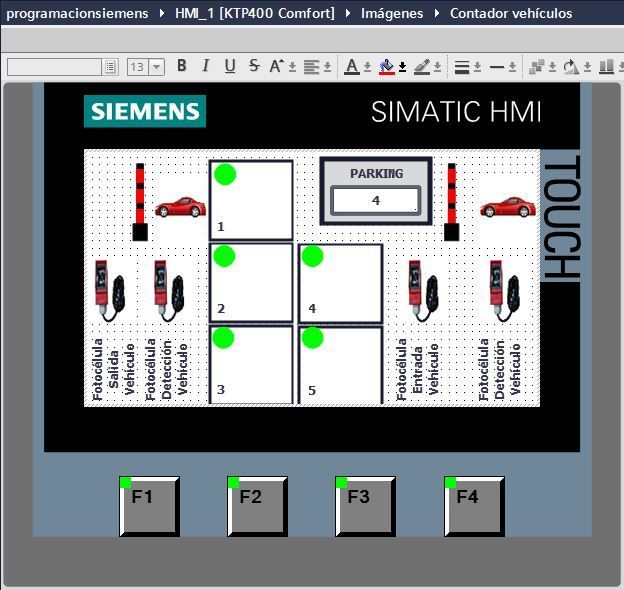The width and height of the screenshot is (624, 590).
Task: Click programacionsiemens in the breadcrumb
Action: (x=77, y=14)
